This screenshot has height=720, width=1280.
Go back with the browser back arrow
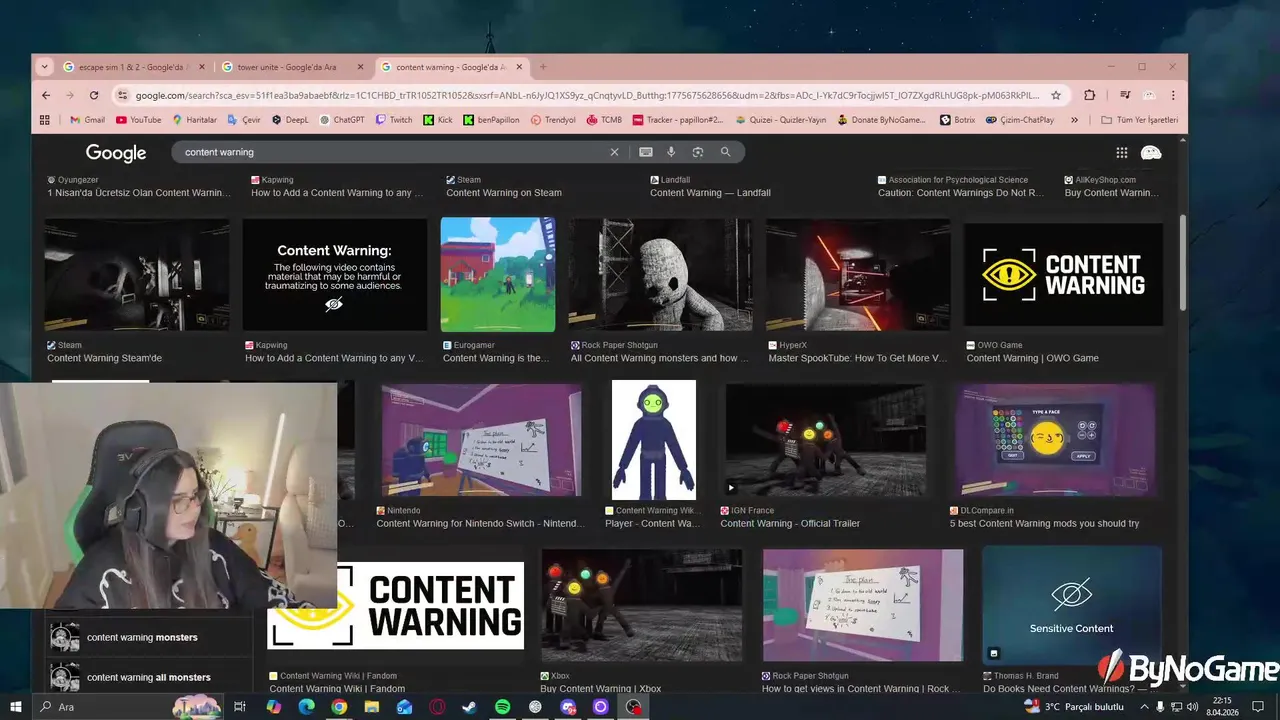pos(46,95)
